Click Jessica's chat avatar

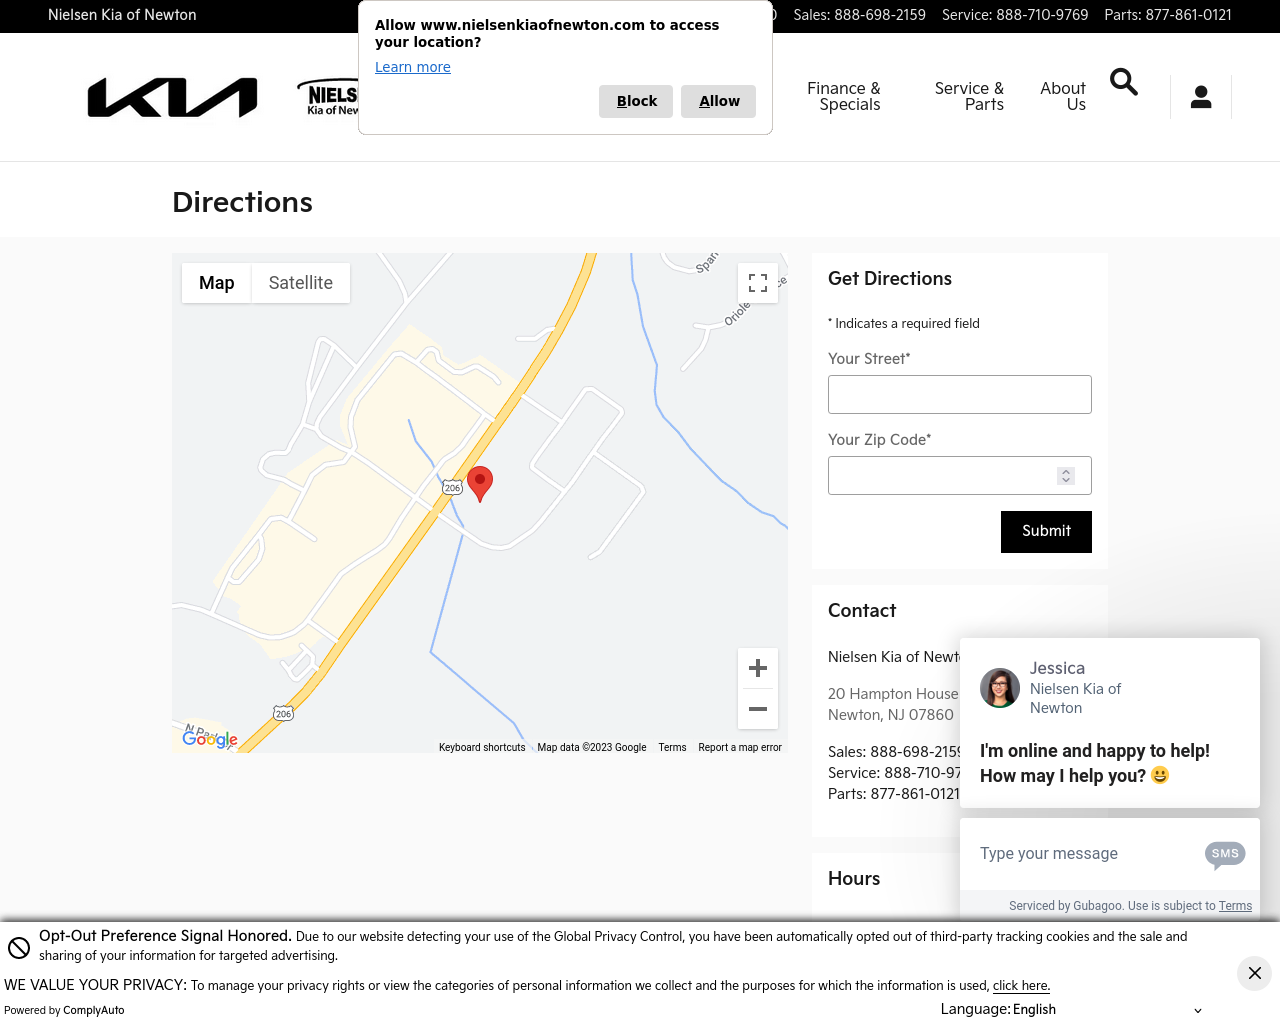[1000, 688]
